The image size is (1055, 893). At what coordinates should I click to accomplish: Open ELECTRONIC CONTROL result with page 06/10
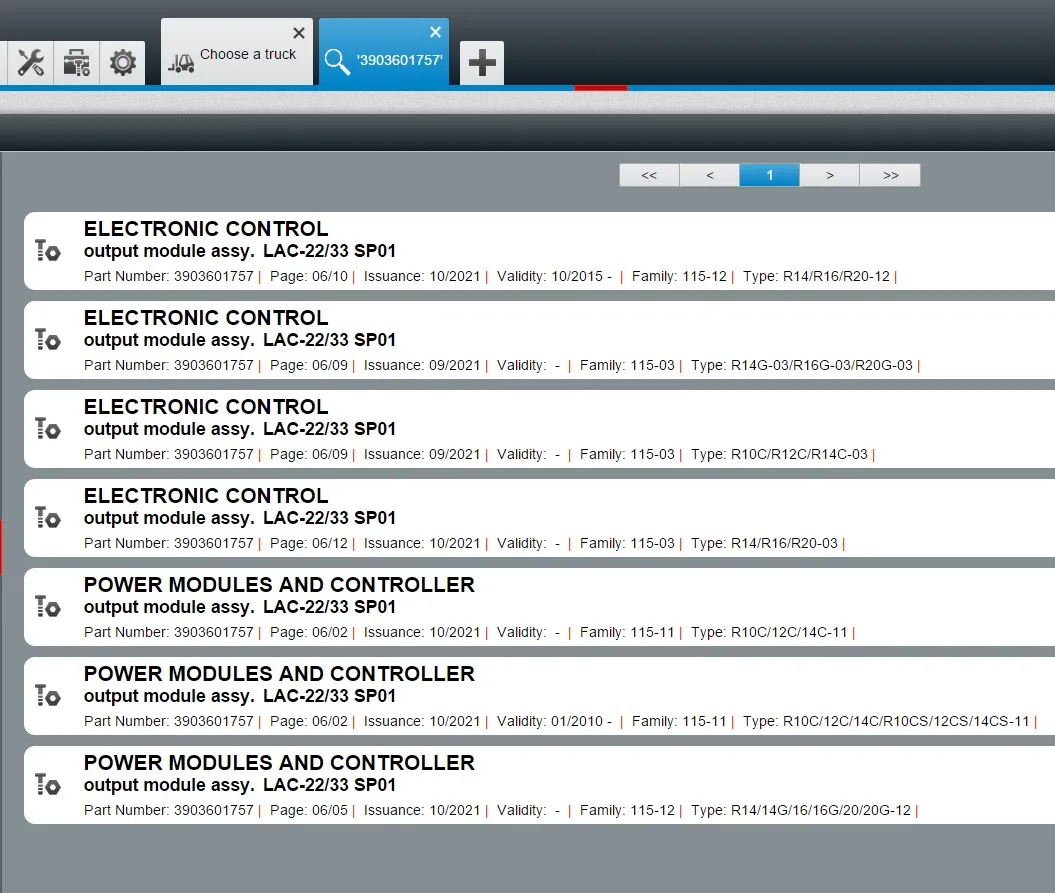[x=540, y=251]
